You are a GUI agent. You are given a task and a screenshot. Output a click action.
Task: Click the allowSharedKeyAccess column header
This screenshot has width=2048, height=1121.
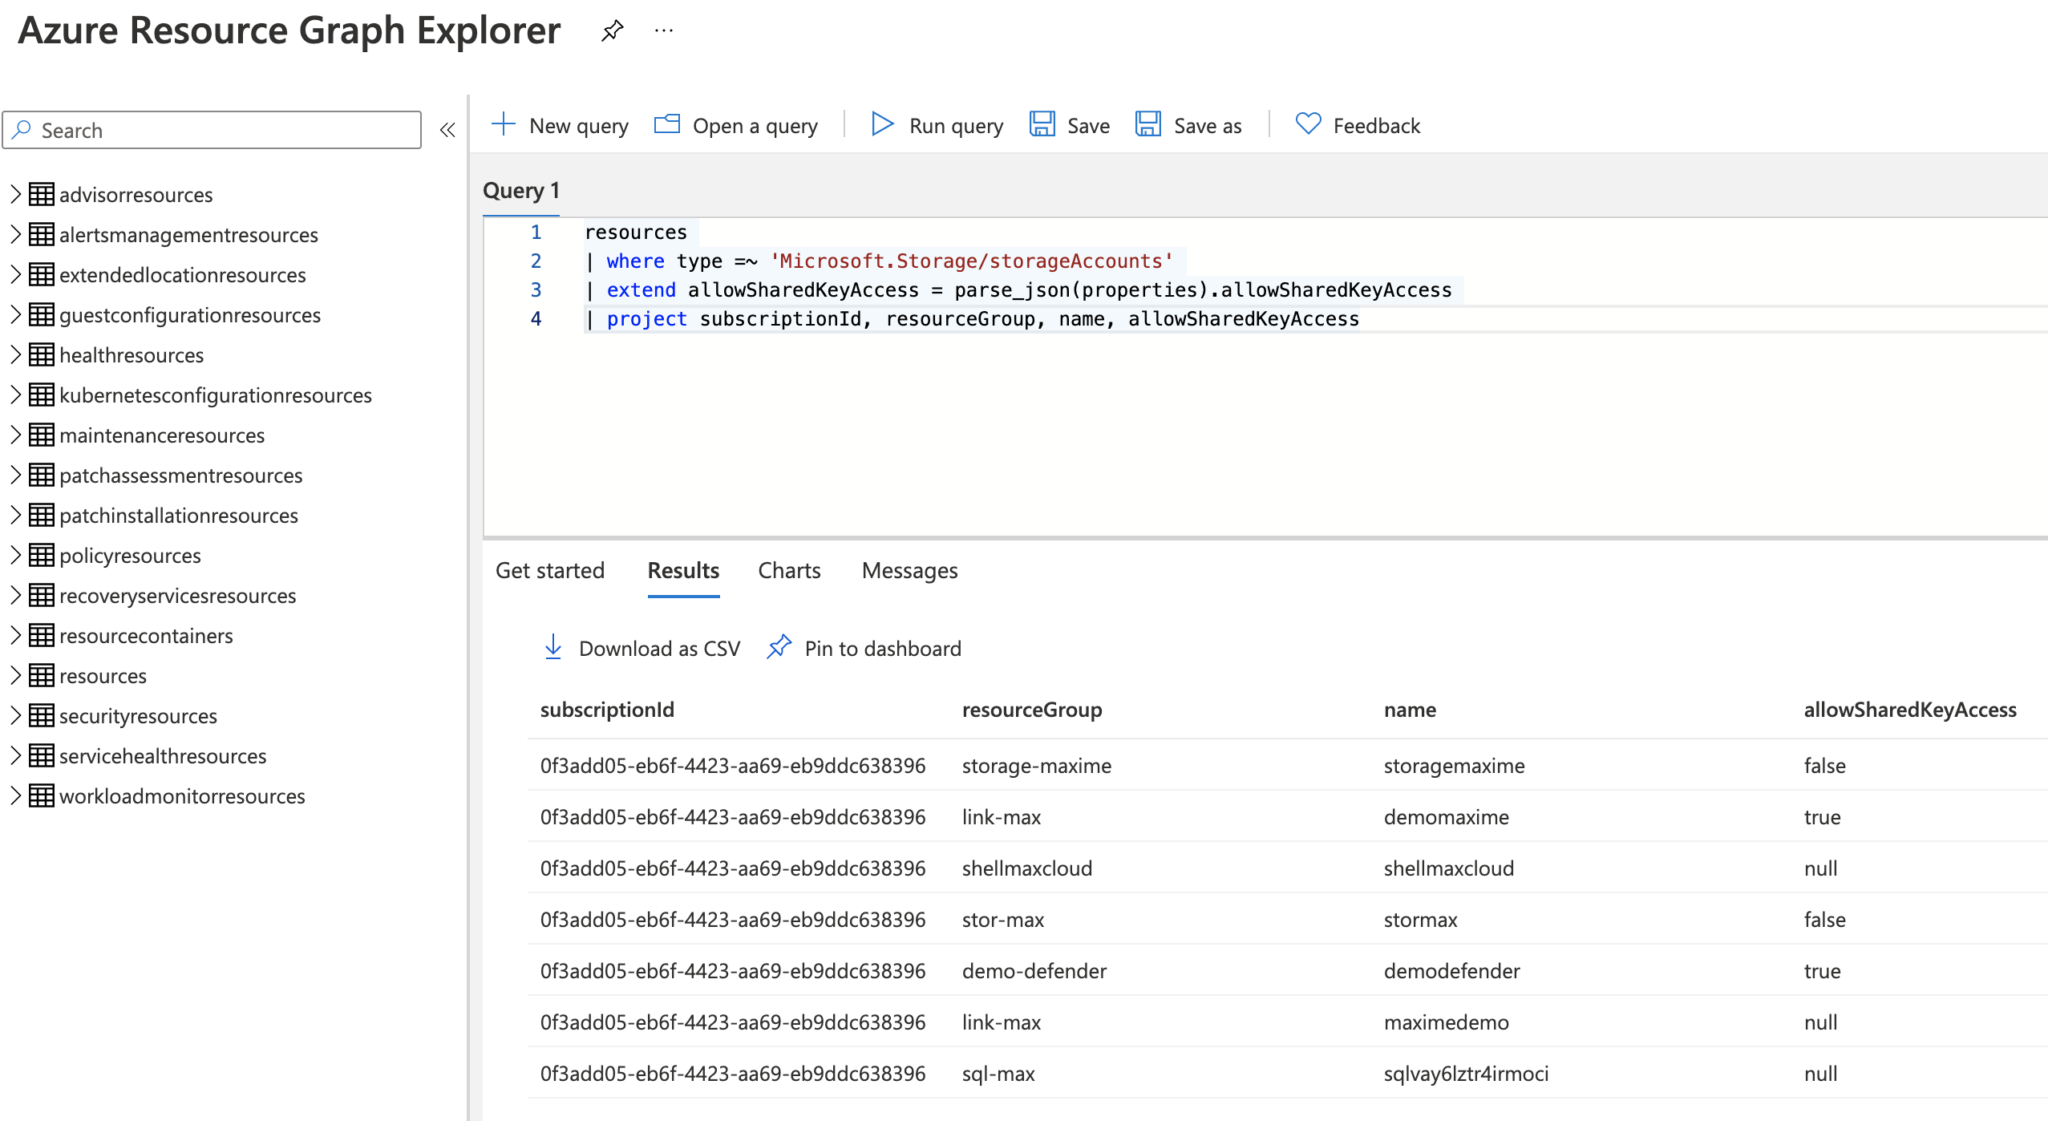(1909, 710)
